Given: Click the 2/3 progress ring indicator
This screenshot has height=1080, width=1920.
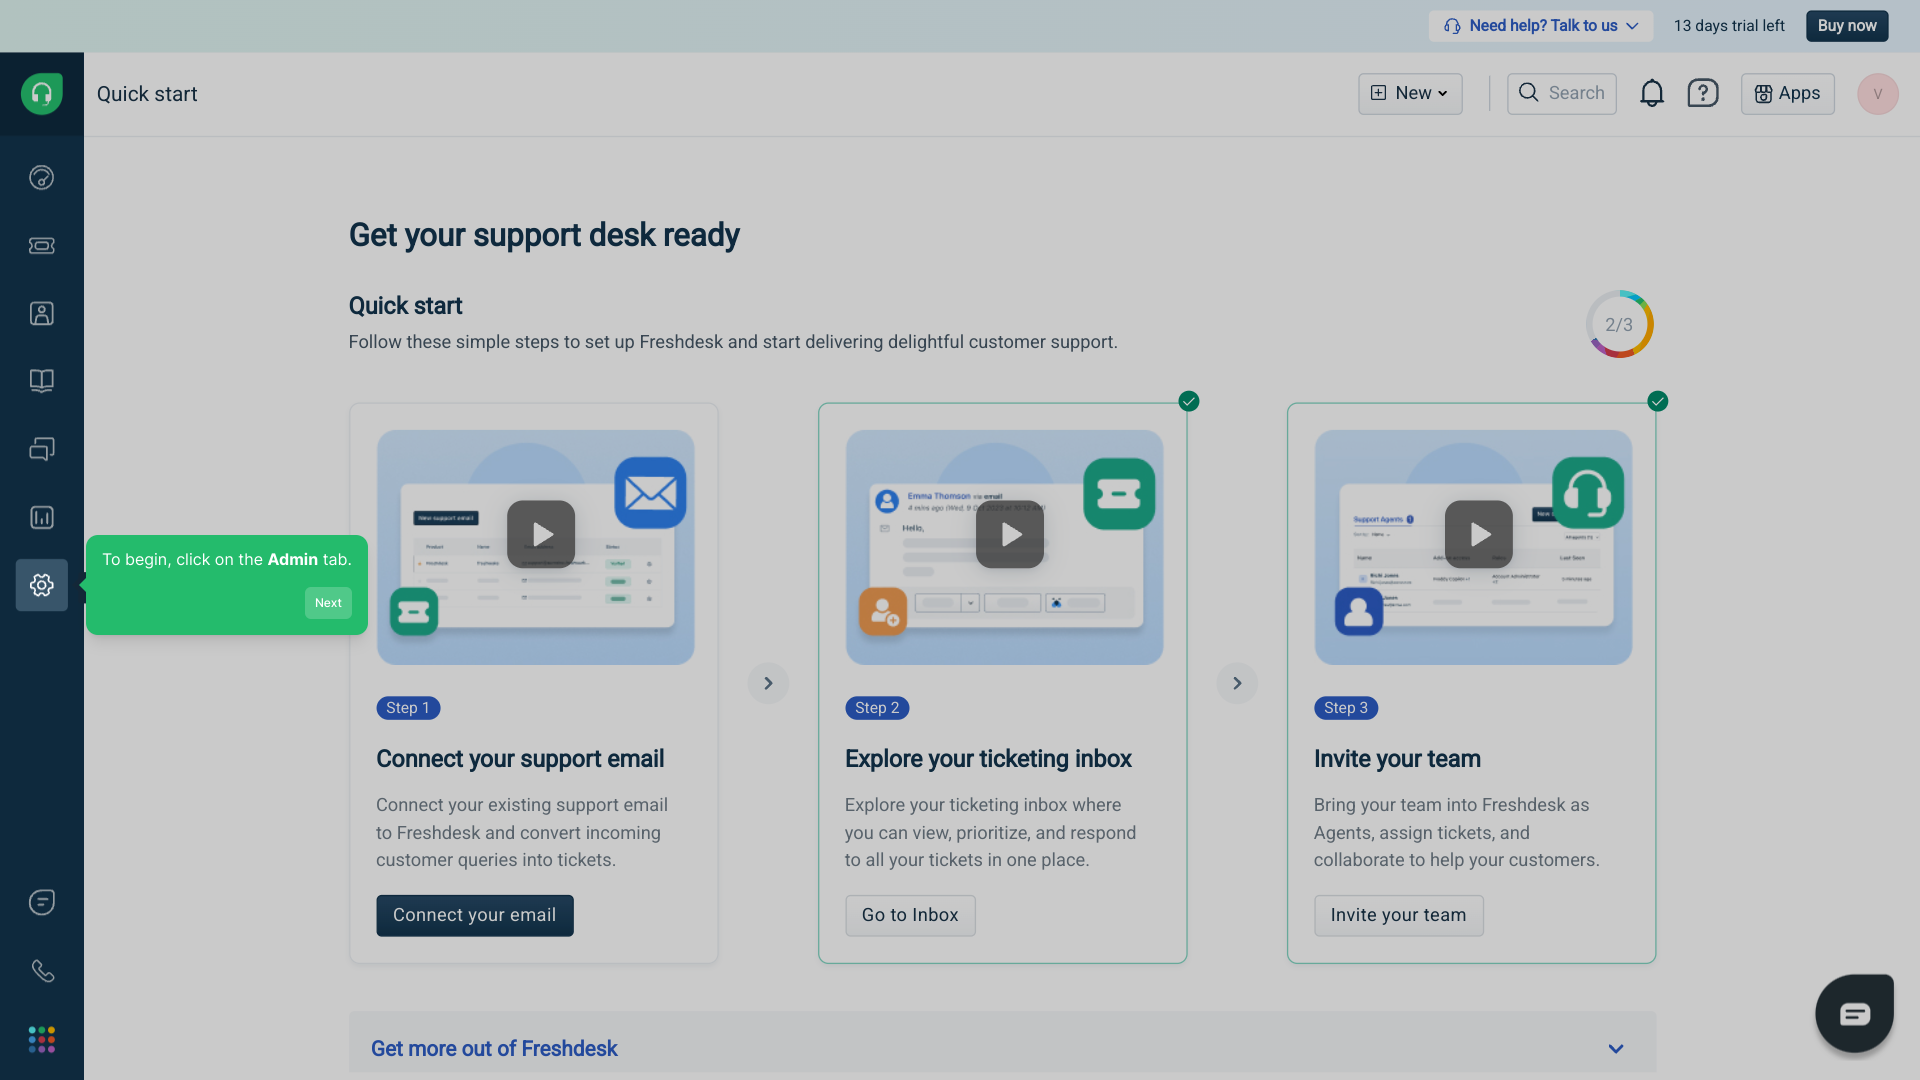Looking at the screenshot, I should coord(1618,324).
